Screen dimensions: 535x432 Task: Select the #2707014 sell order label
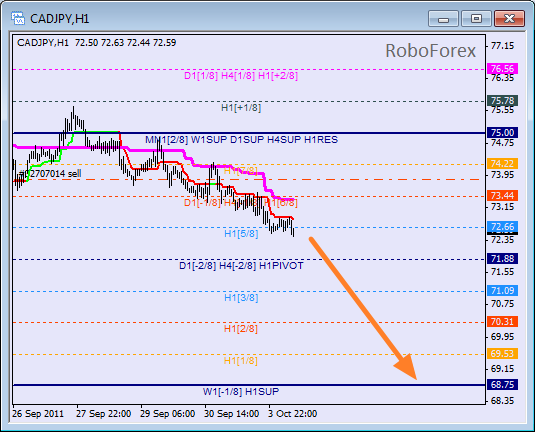click(x=50, y=174)
